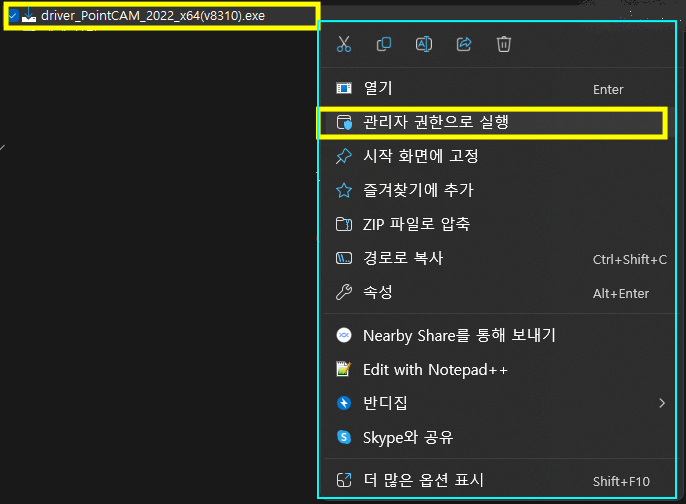The width and height of the screenshot is (686, 504).
Task: Select Skype와 공유
Action: coord(498,437)
